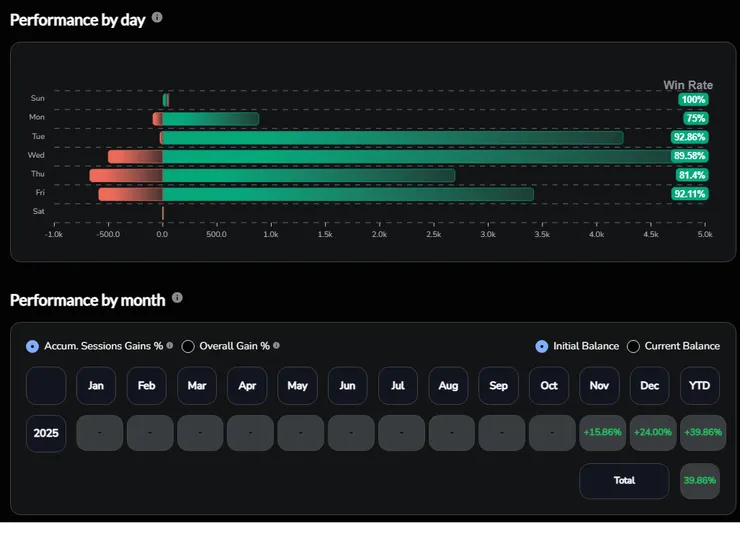Select Accum. Sessions Gains % radio button

tap(33, 346)
